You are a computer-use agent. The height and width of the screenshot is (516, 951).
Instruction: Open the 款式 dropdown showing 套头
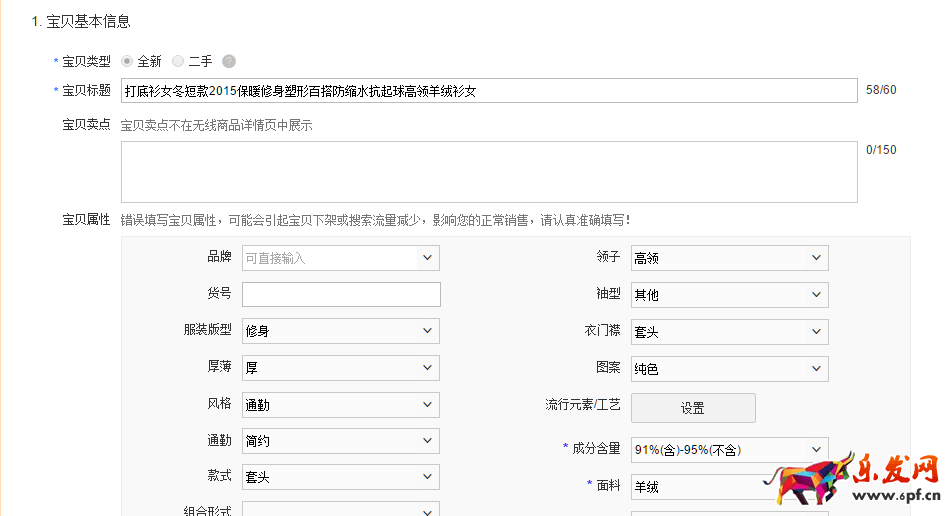pos(340,477)
